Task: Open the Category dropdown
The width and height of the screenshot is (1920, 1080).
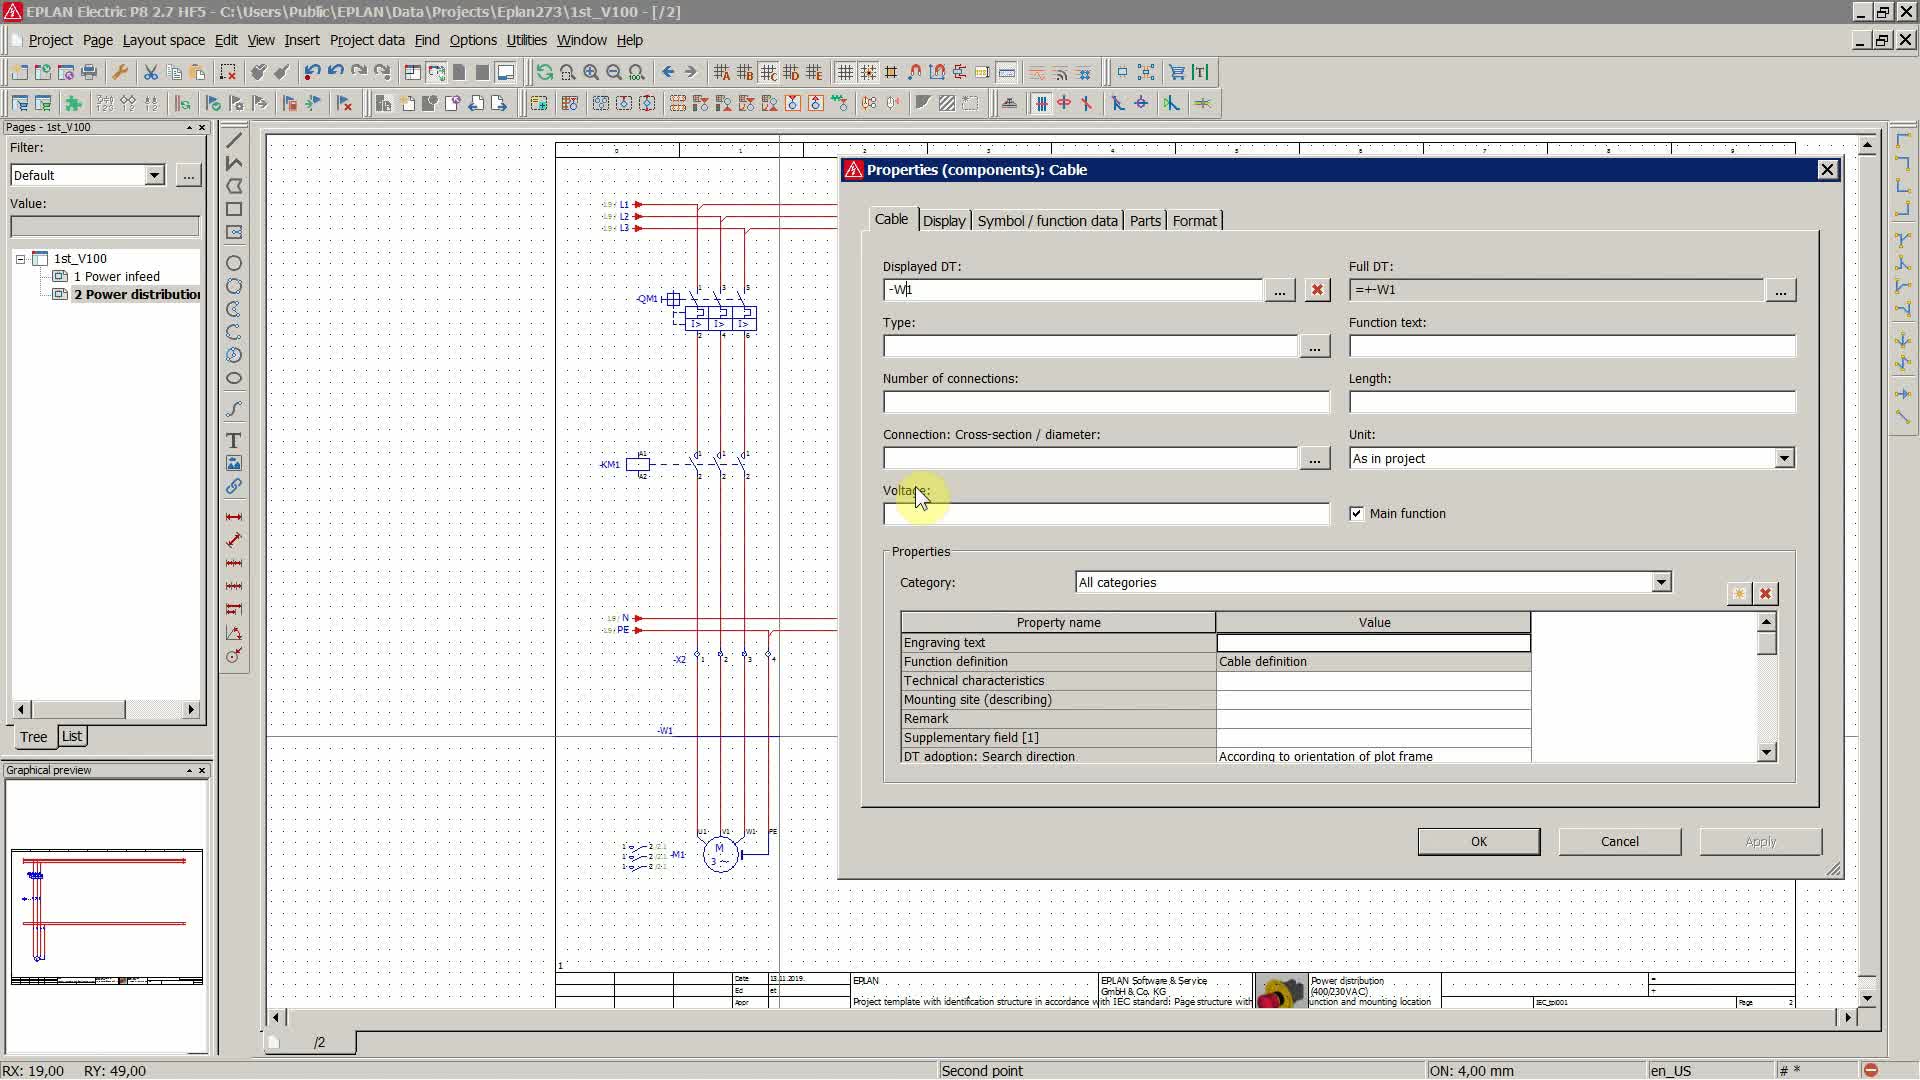Action: pos(1660,583)
